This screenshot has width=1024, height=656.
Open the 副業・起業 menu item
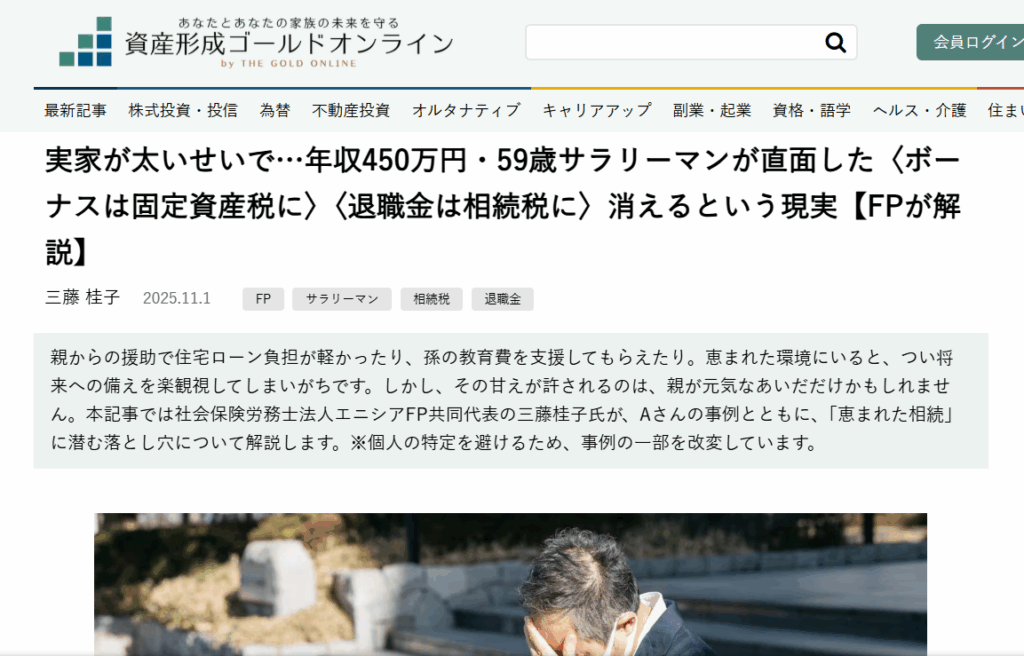point(712,111)
